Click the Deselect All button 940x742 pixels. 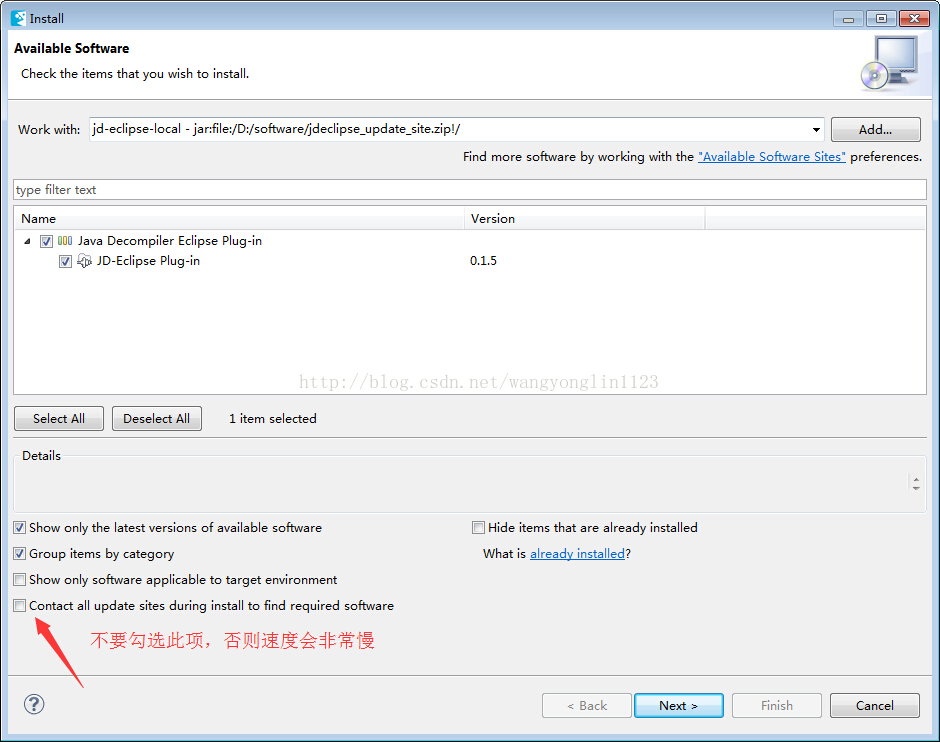[x=156, y=418]
